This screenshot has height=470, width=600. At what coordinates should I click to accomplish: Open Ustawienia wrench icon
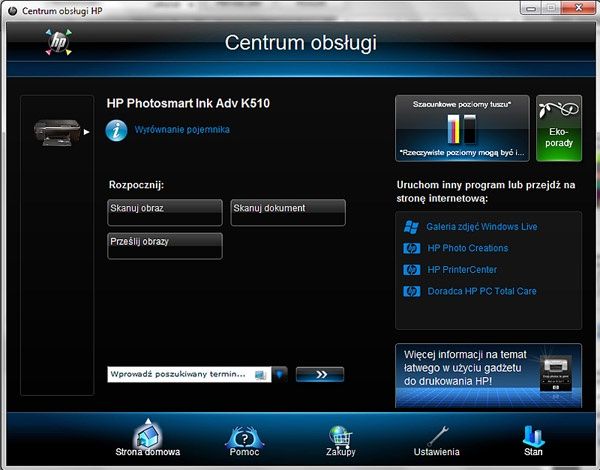point(437,436)
